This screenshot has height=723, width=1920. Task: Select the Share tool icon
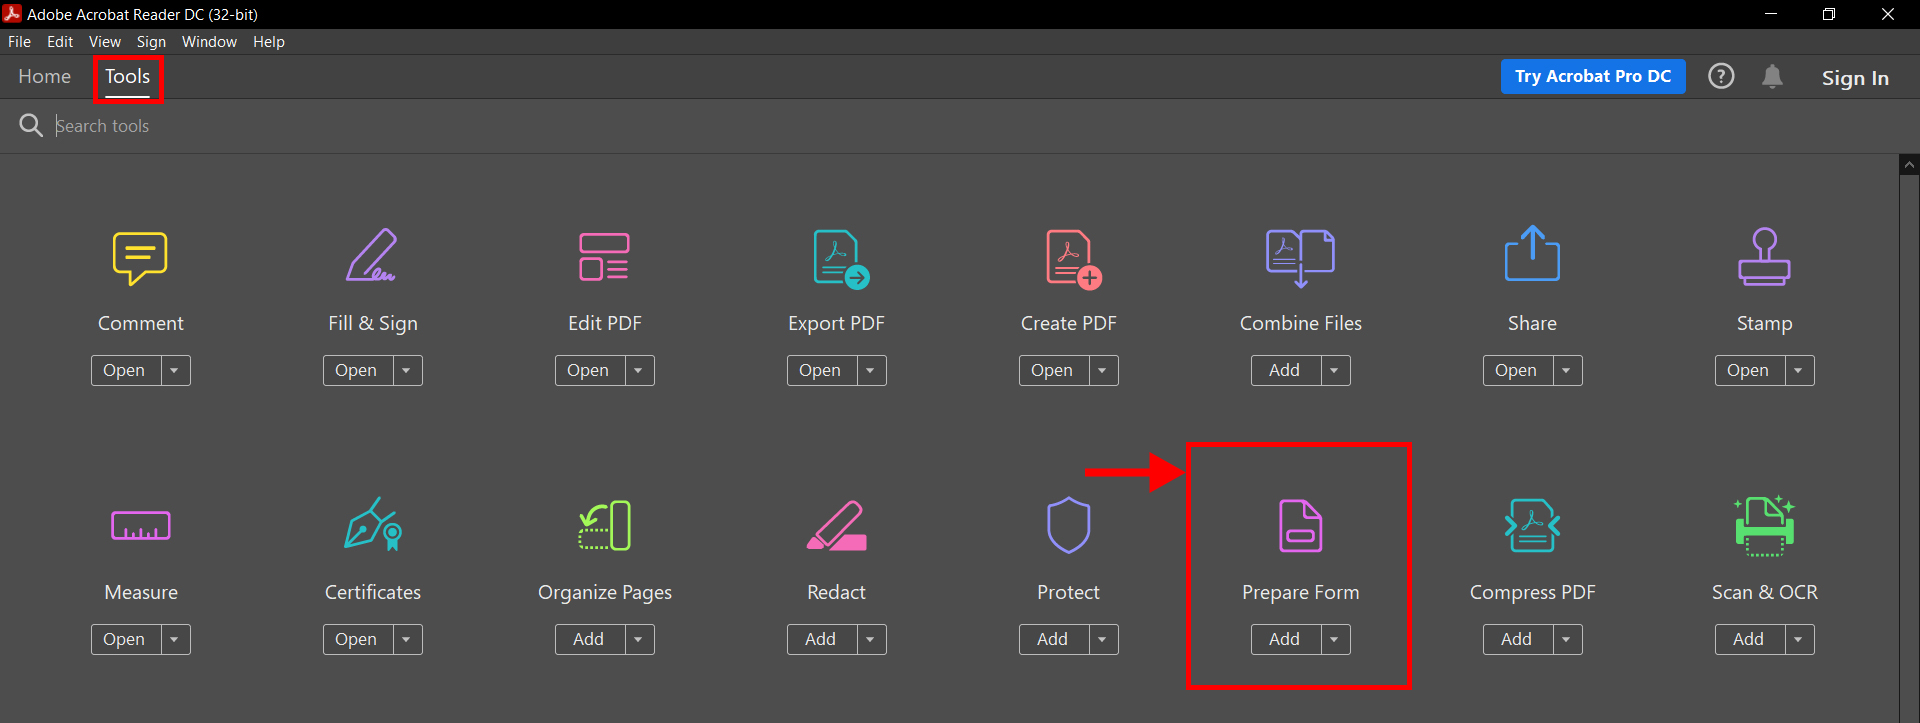coord(1532,253)
